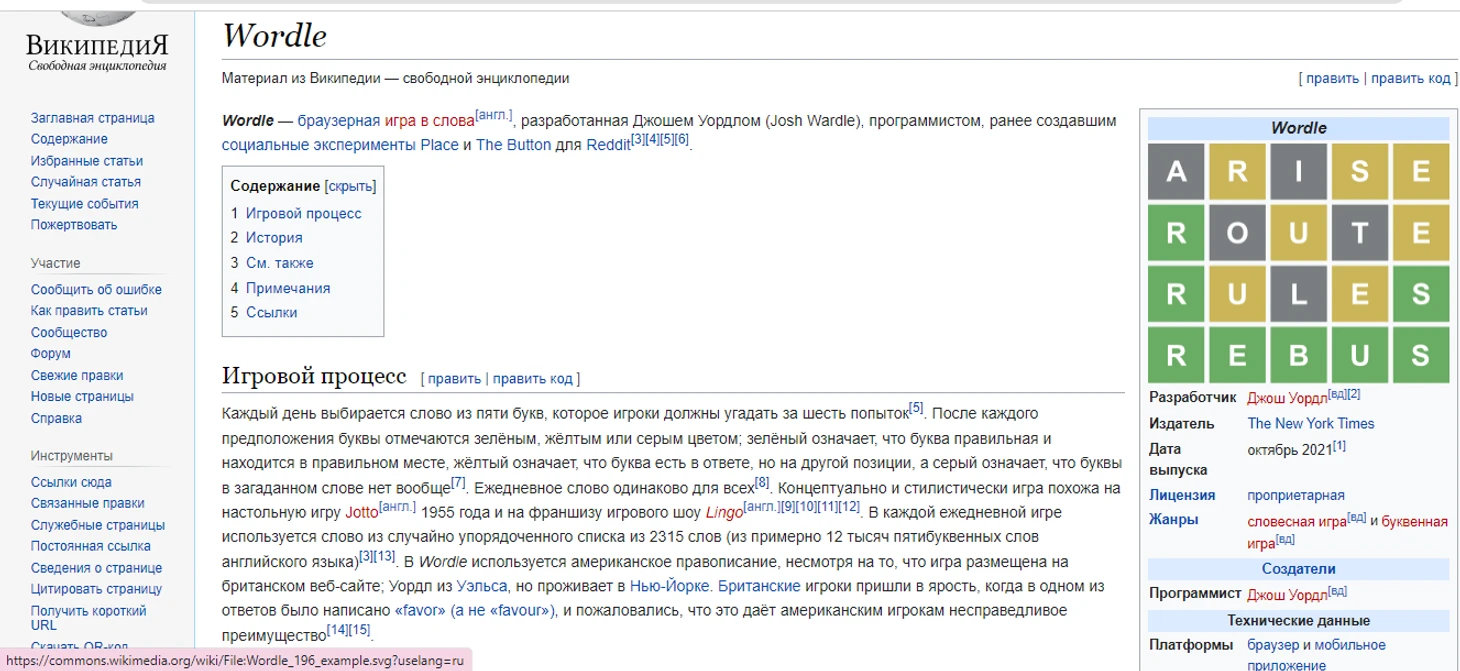Open «проприетарная» license link
This screenshot has width=1460, height=671.
click(x=1296, y=495)
